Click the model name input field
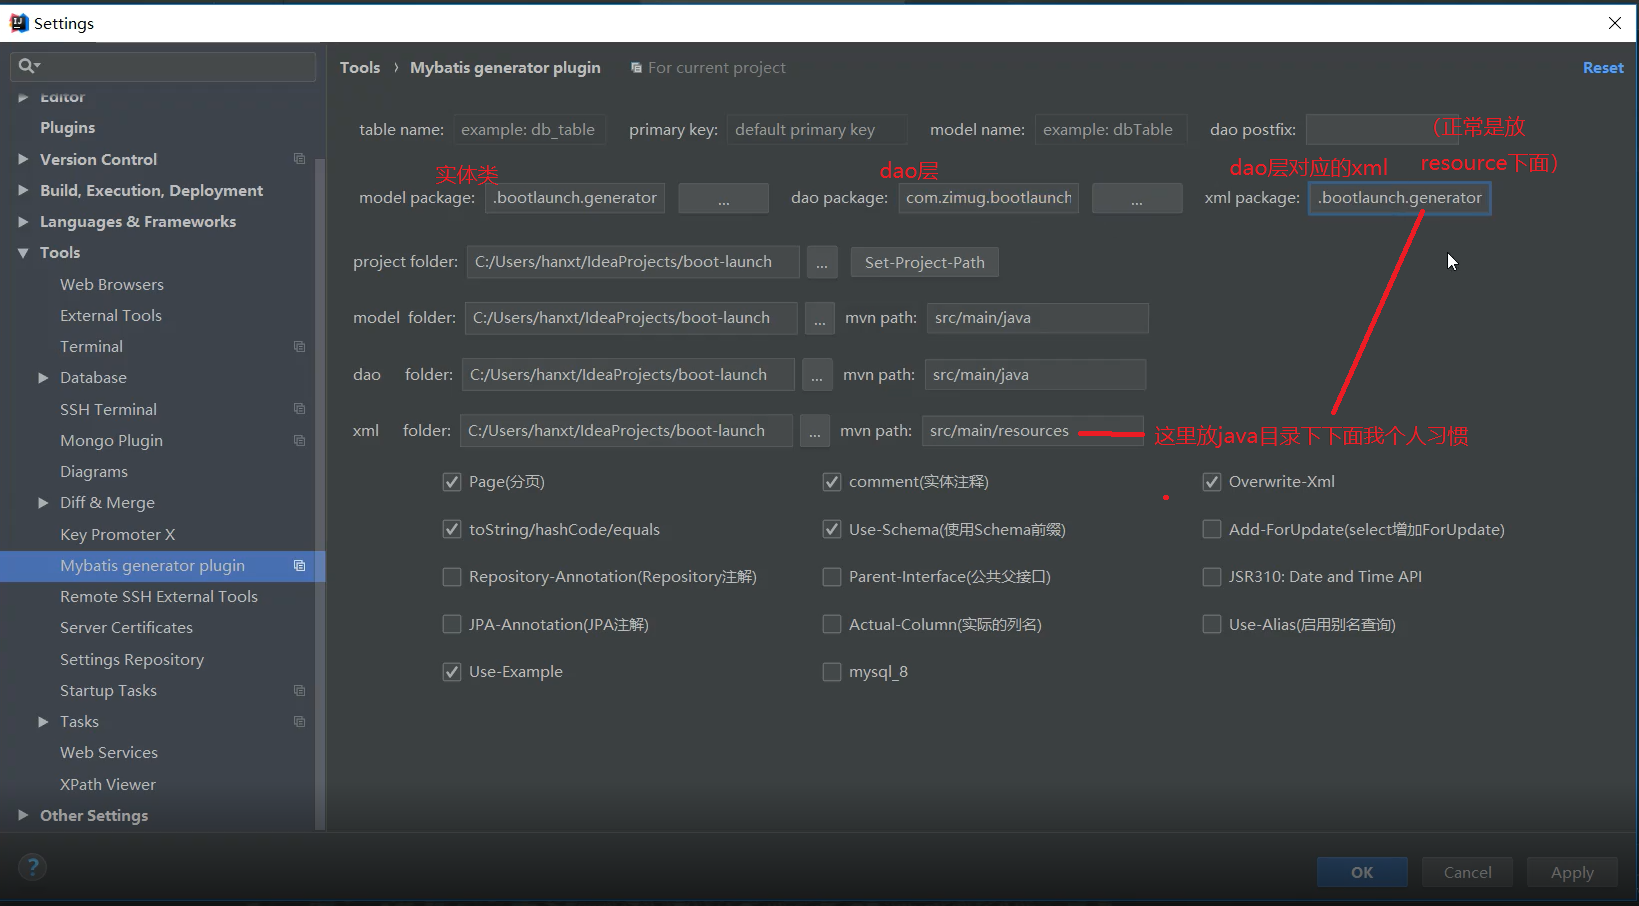This screenshot has width=1639, height=906. (x=1111, y=130)
